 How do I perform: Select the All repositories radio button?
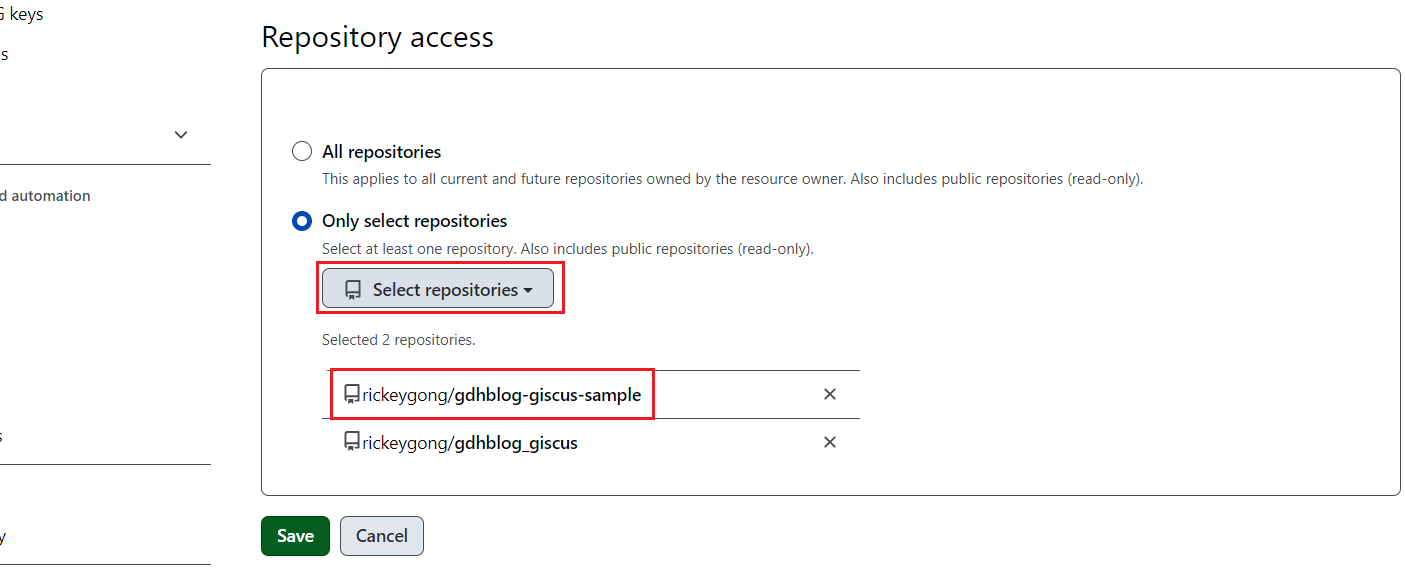(x=301, y=152)
